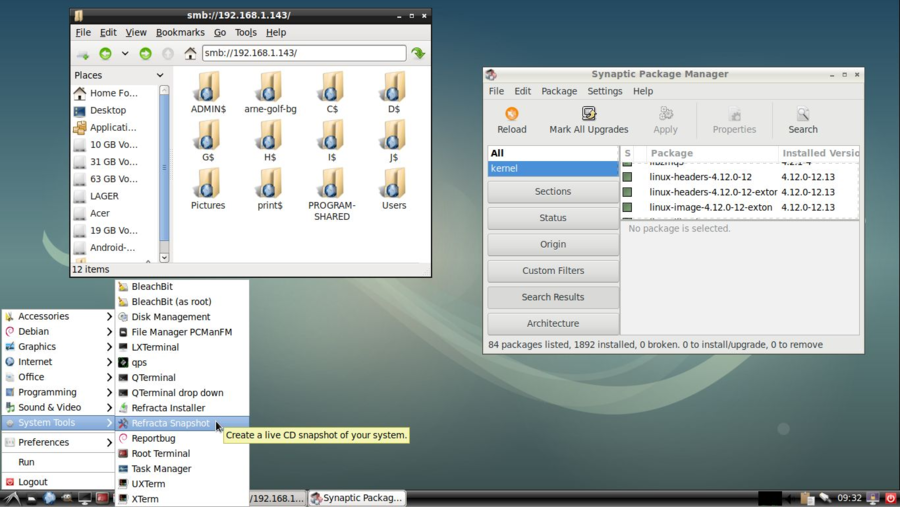The height and width of the screenshot is (507, 900).
Task: Select the print$ shared folder
Action: click(270, 189)
